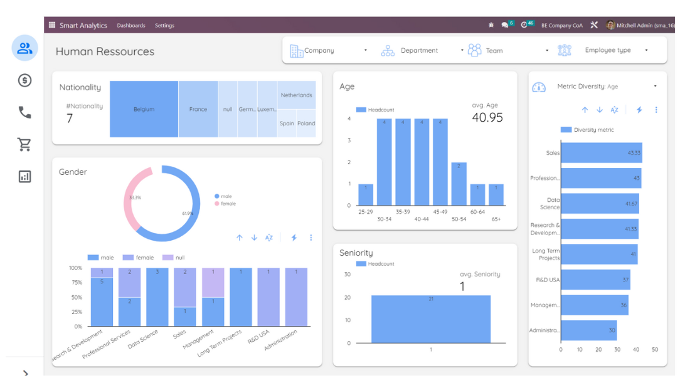The height and width of the screenshot is (388, 690).
Task: Open the Dashboards menu
Action: (131, 26)
